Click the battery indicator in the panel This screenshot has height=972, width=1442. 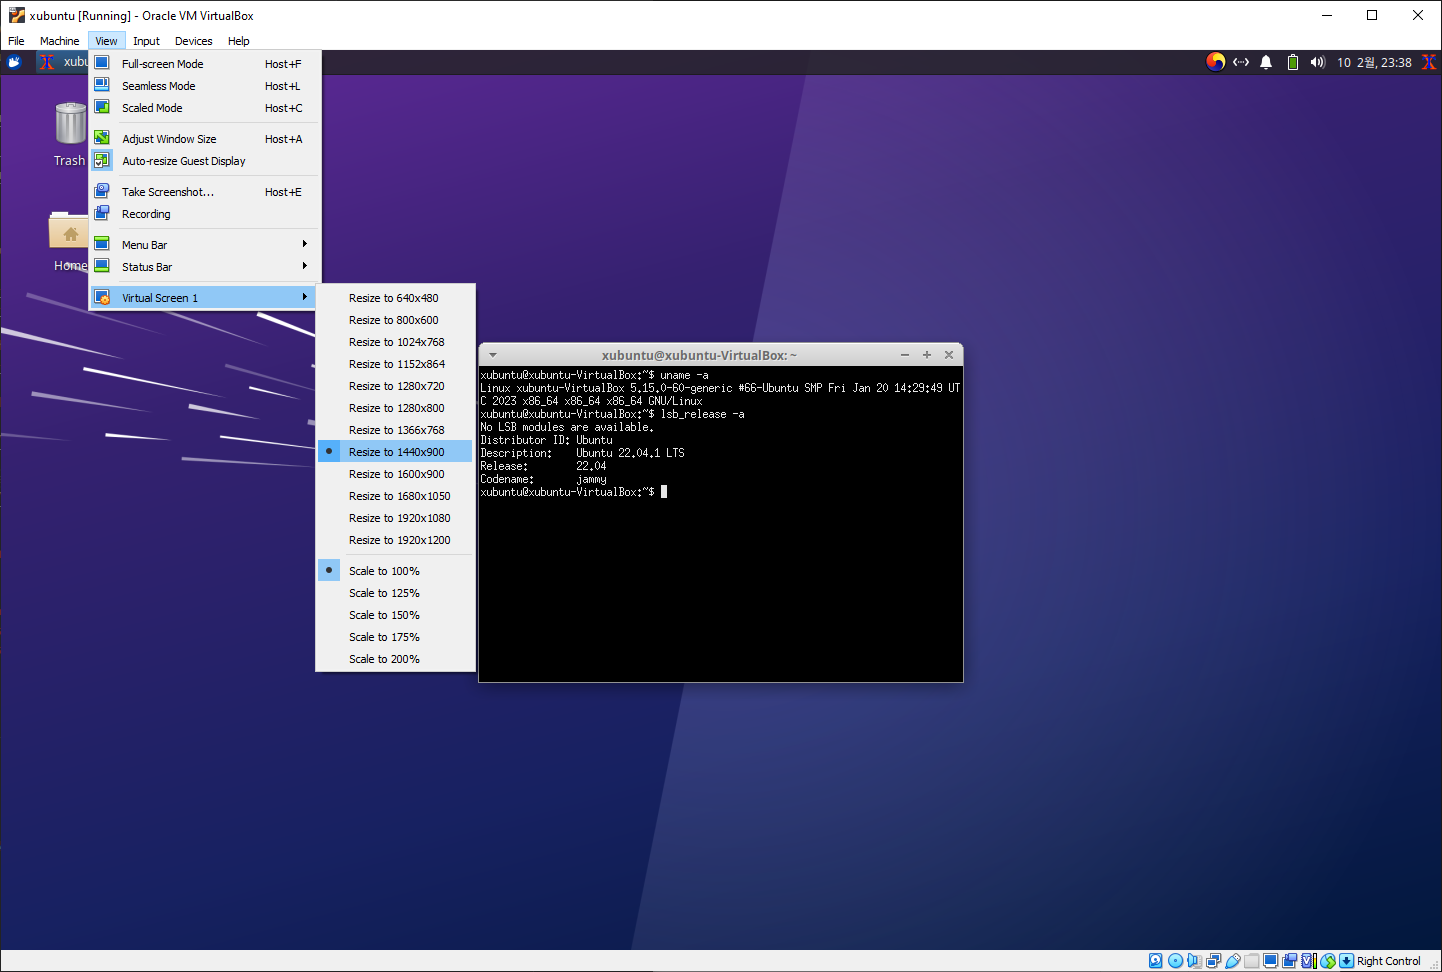(1293, 62)
